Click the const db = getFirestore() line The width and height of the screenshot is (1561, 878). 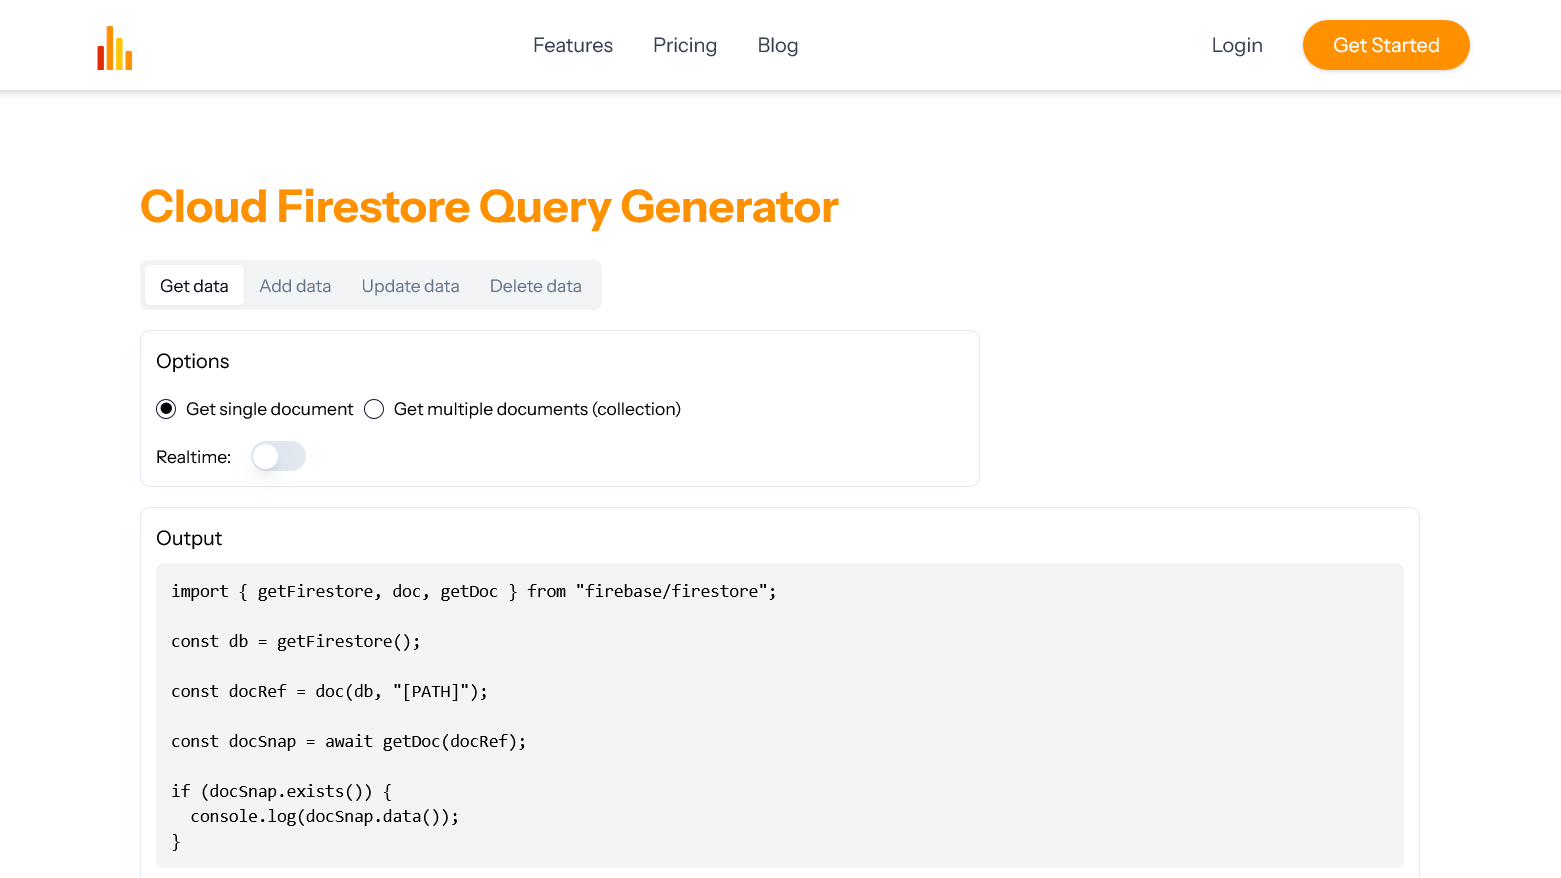point(296,641)
